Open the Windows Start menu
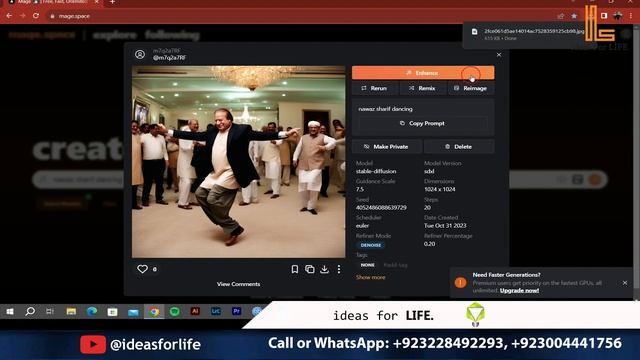Viewport: 640px width, 360px height. tap(10, 312)
